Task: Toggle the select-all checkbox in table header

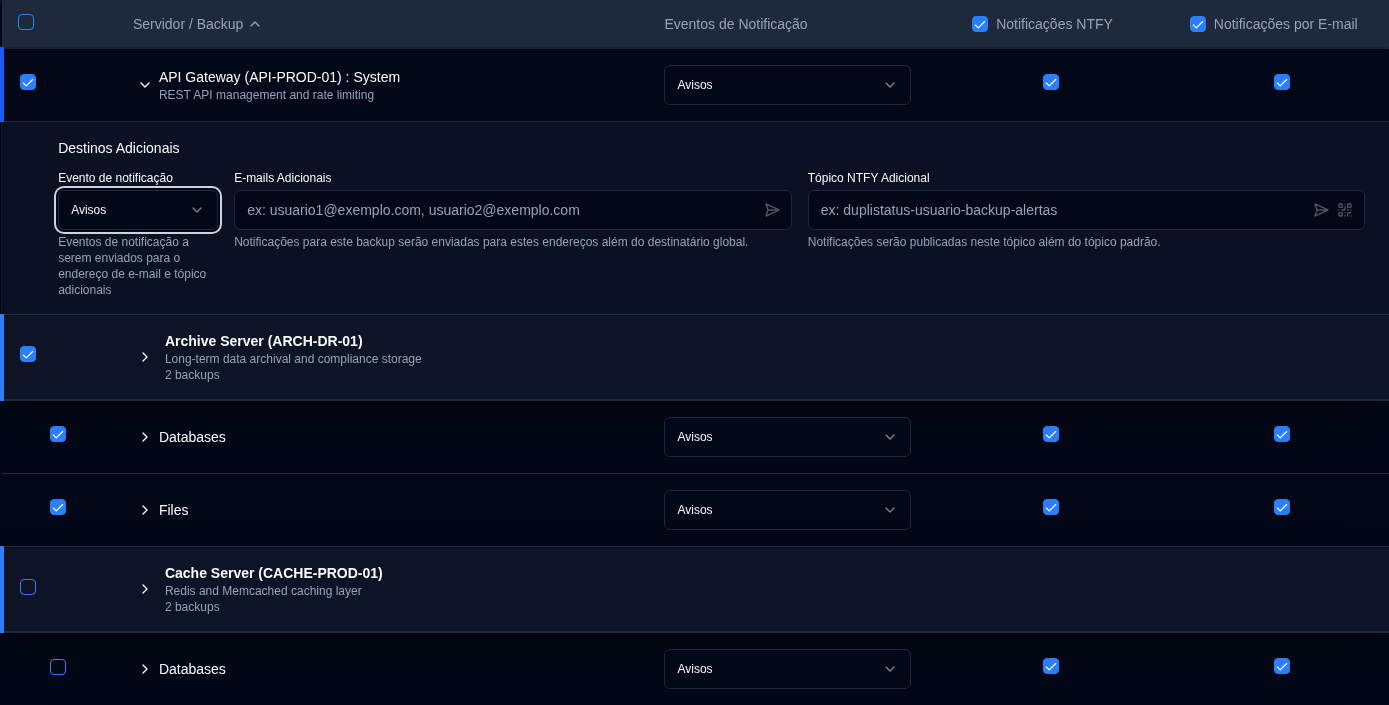Action: (26, 22)
